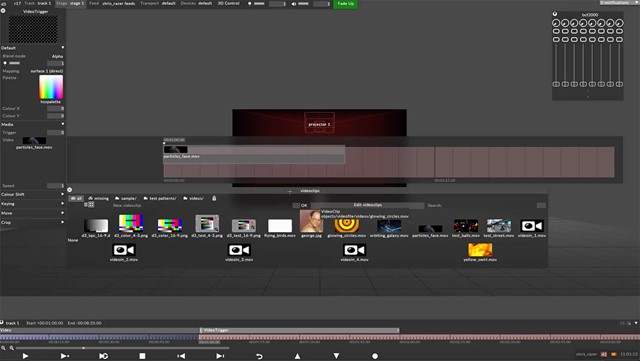Toggle the first button in bcf2000 lower button row
The width and height of the screenshot is (640, 361).
[x=556, y=40]
